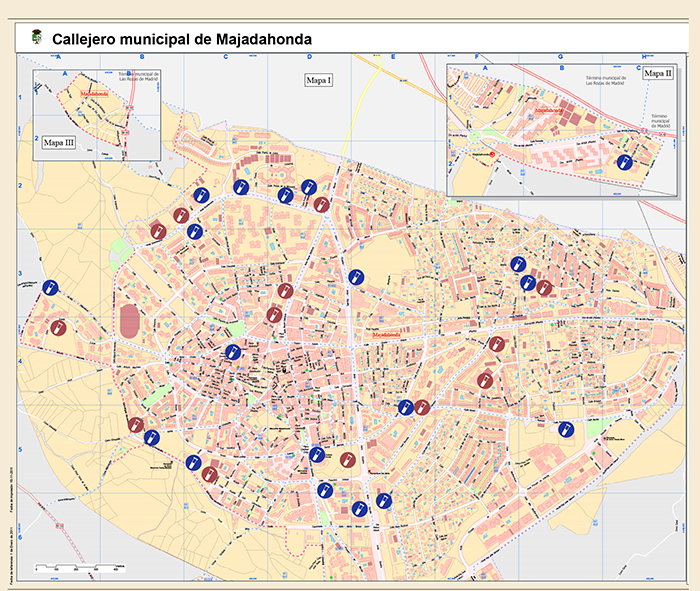Click the red 'Majadahonda' label in the main map centre

pyautogui.click(x=386, y=334)
